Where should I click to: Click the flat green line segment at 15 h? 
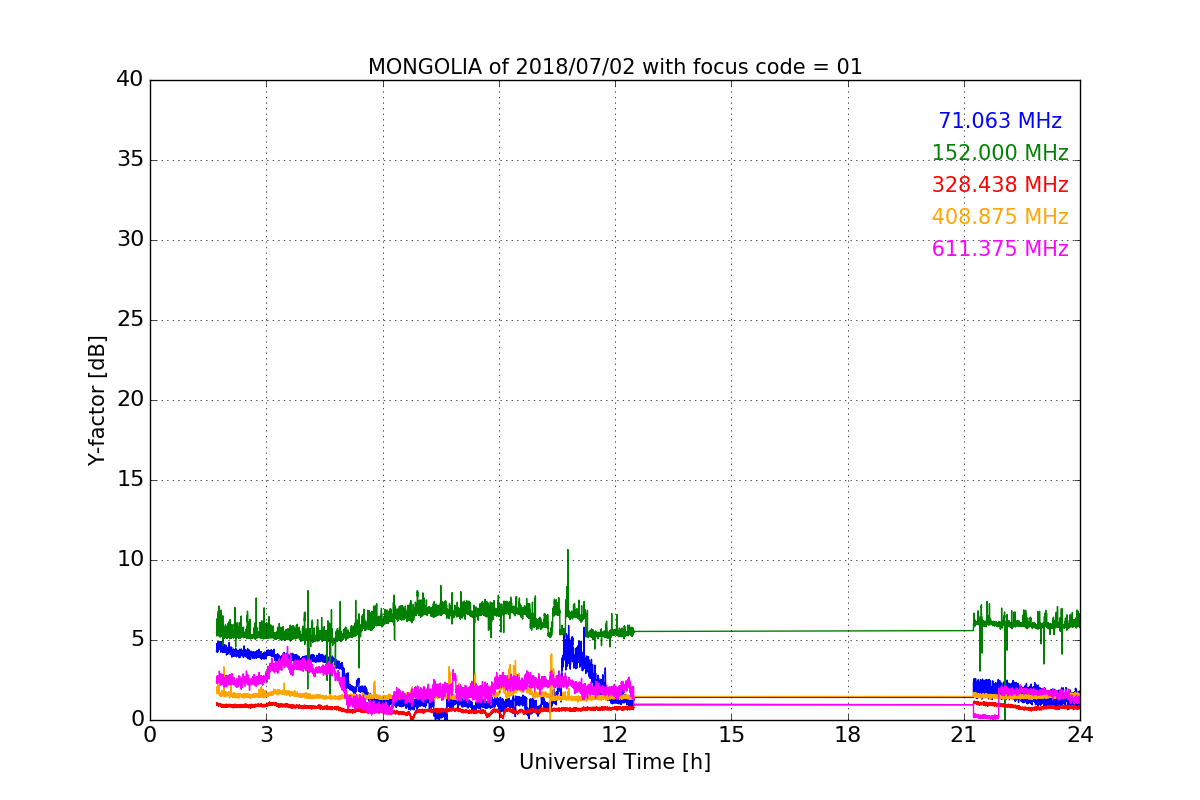tap(731, 631)
